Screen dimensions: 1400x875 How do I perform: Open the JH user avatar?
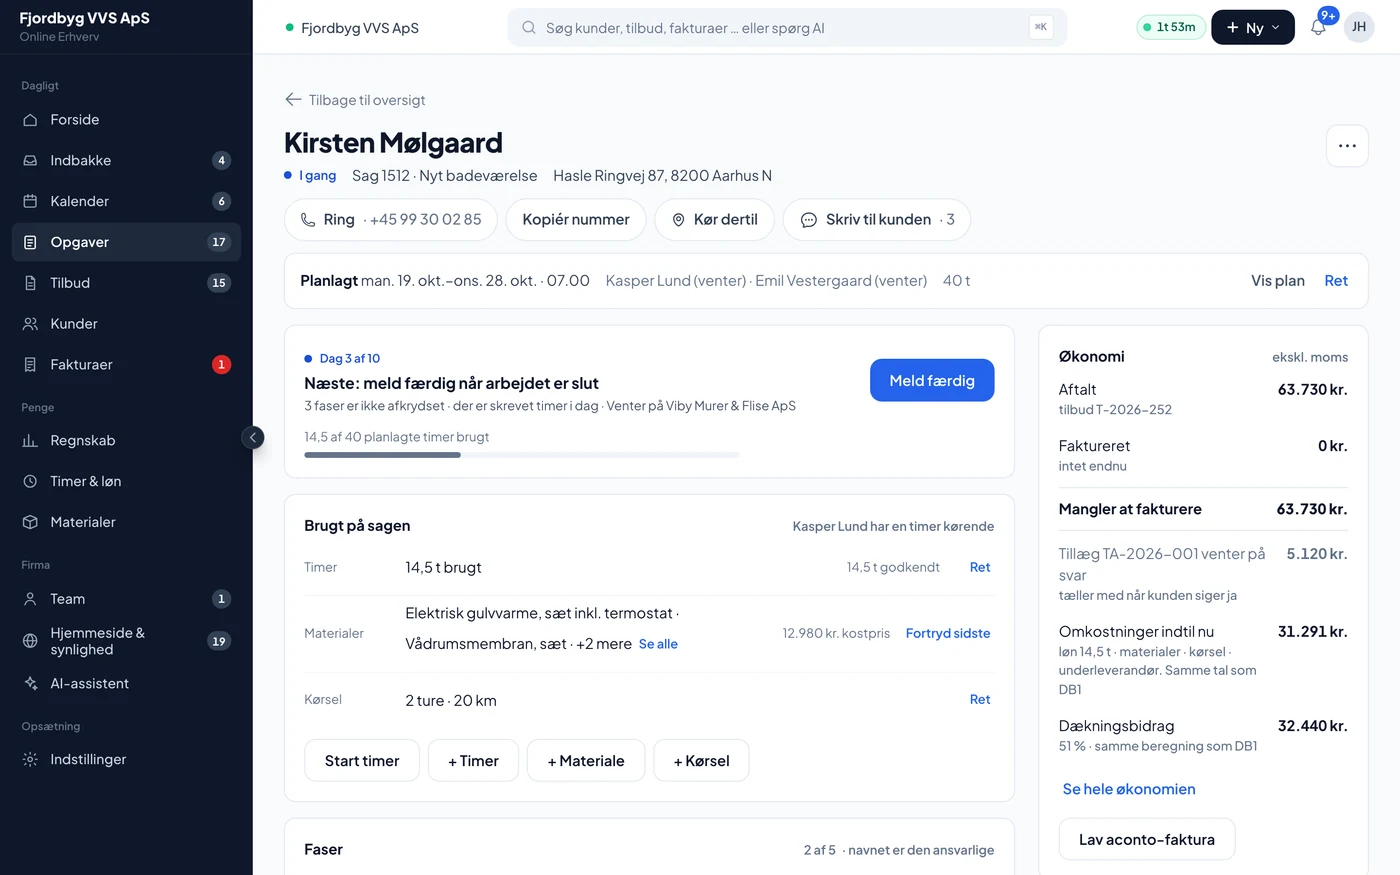pyautogui.click(x=1359, y=27)
